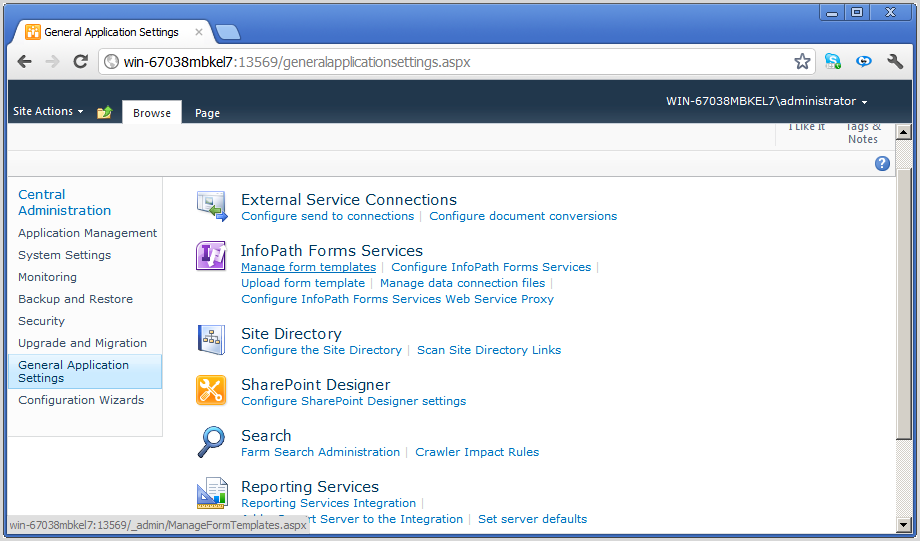Click Configure InfoPath Forms Services link
Viewport: 920px width, 541px height.
coord(491,267)
